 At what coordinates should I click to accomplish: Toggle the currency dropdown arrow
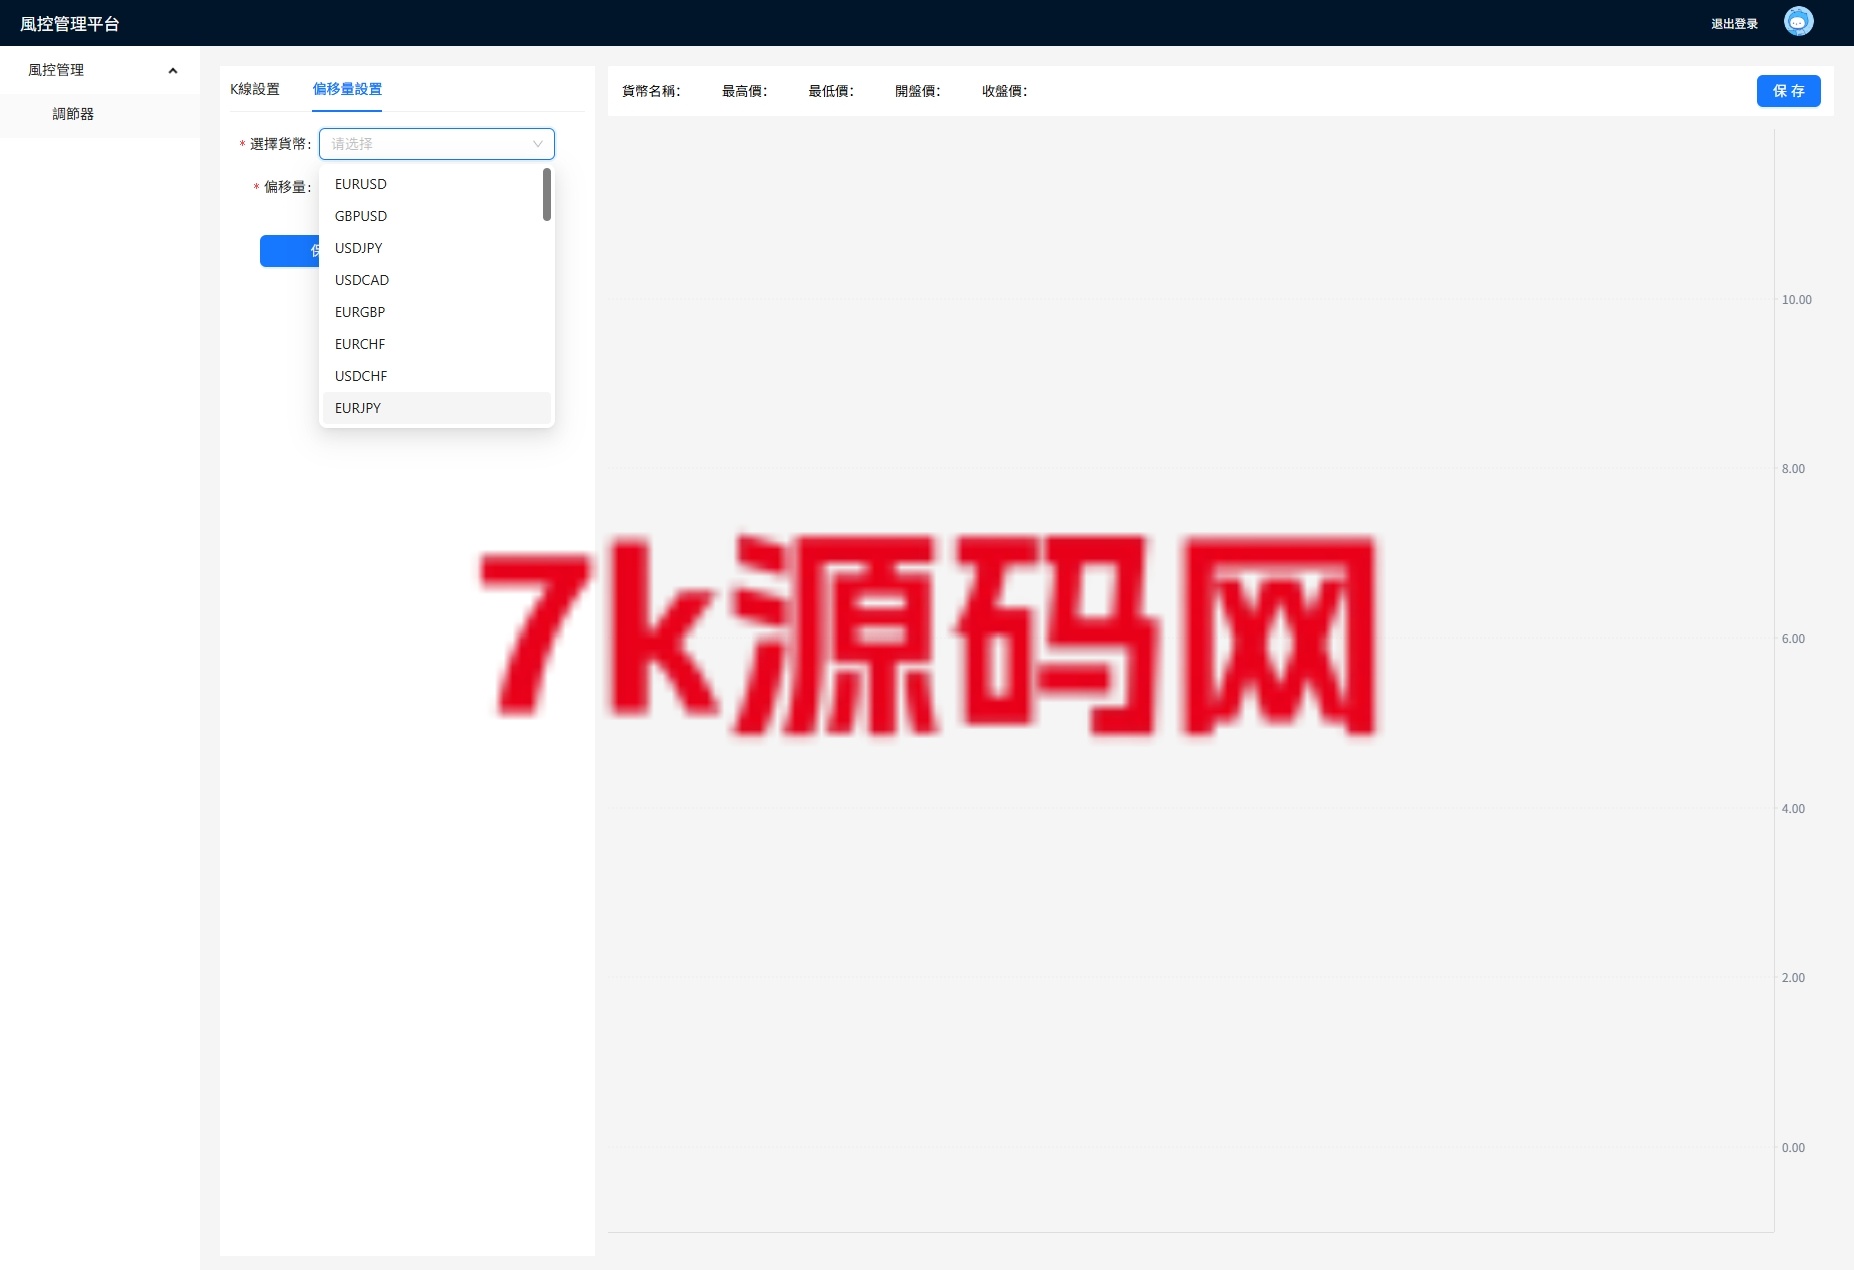coord(538,144)
